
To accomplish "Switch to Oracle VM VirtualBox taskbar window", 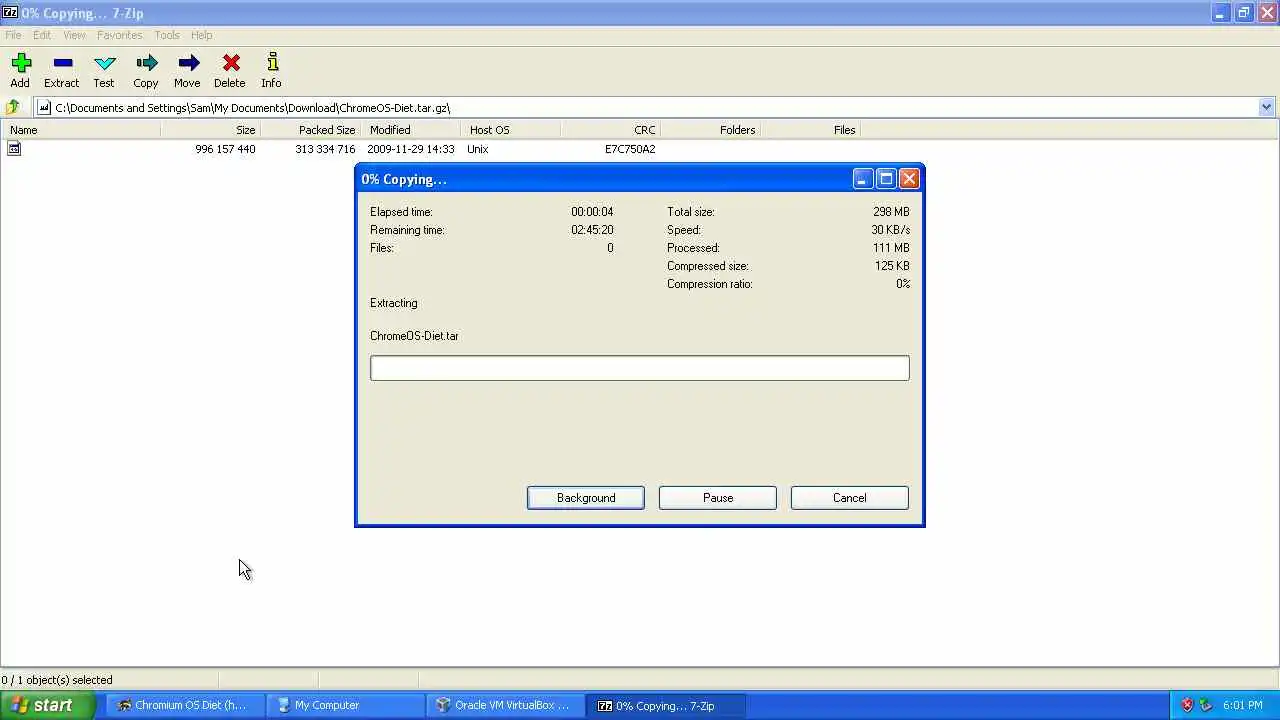I will (x=503, y=705).
